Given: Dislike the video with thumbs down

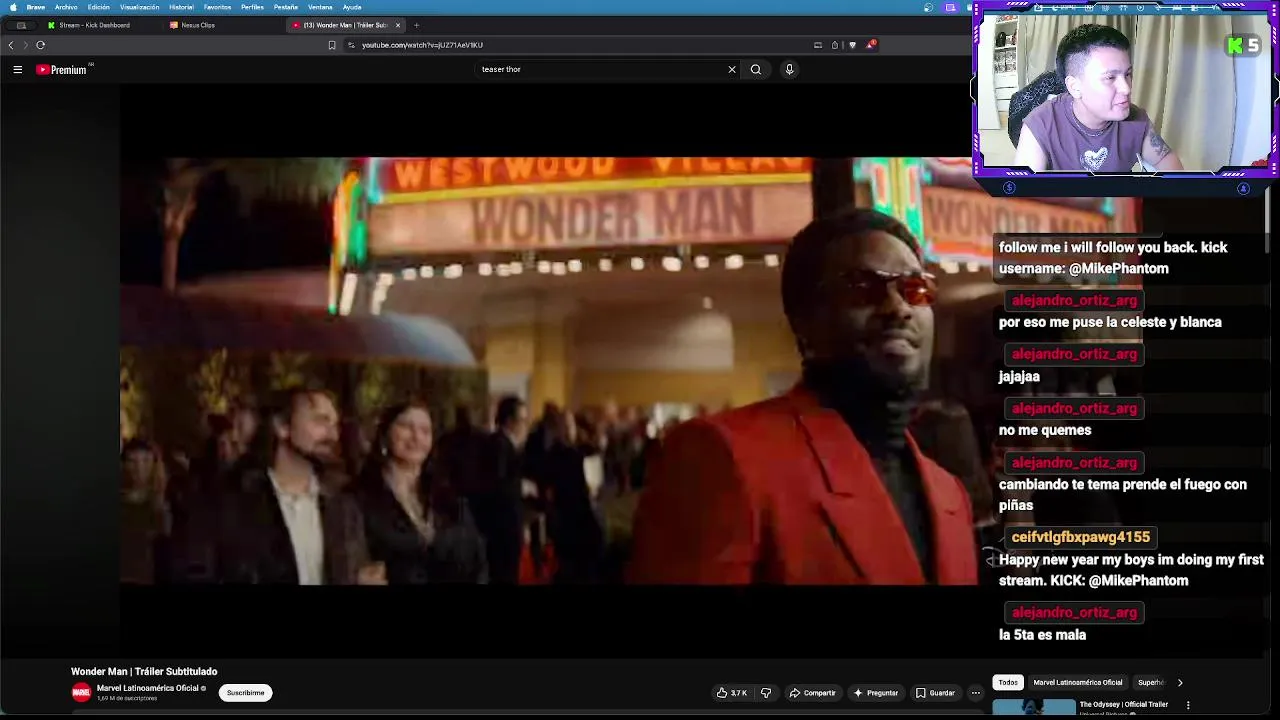Looking at the screenshot, I should (x=766, y=693).
